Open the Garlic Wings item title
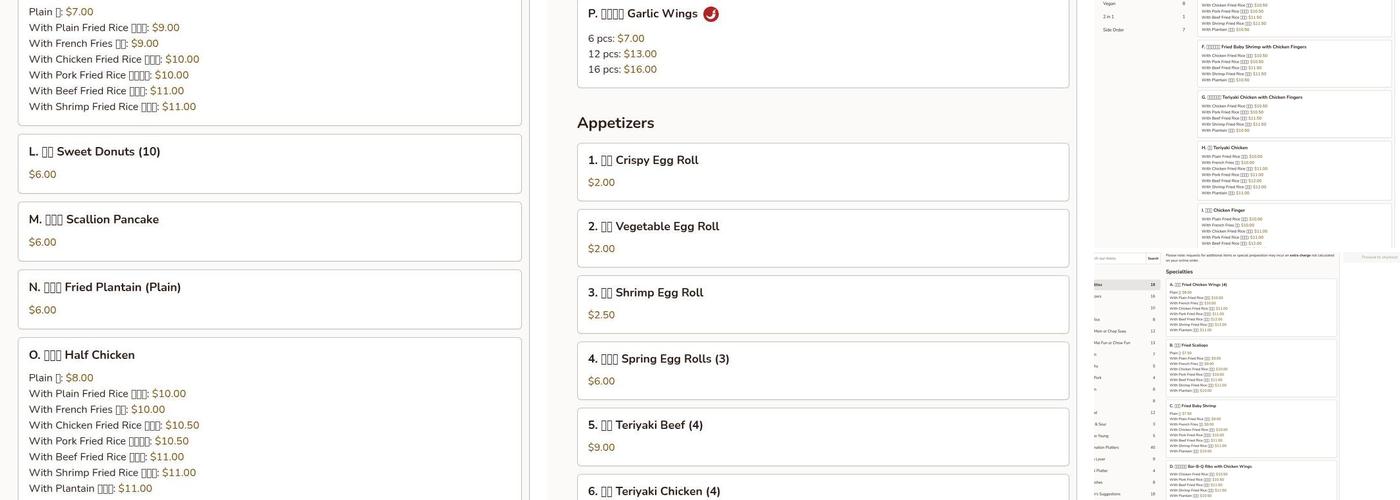This screenshot has height=500, width=1400. tap(645, 14)
